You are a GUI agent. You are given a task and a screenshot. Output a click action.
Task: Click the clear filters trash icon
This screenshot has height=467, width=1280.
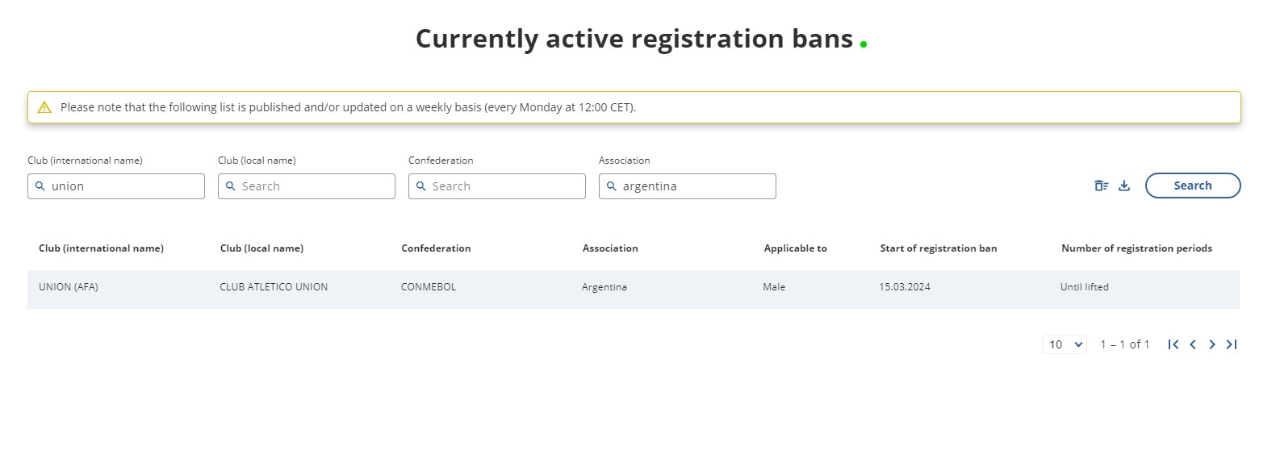pyautogui.click(x=1101, y=186)
